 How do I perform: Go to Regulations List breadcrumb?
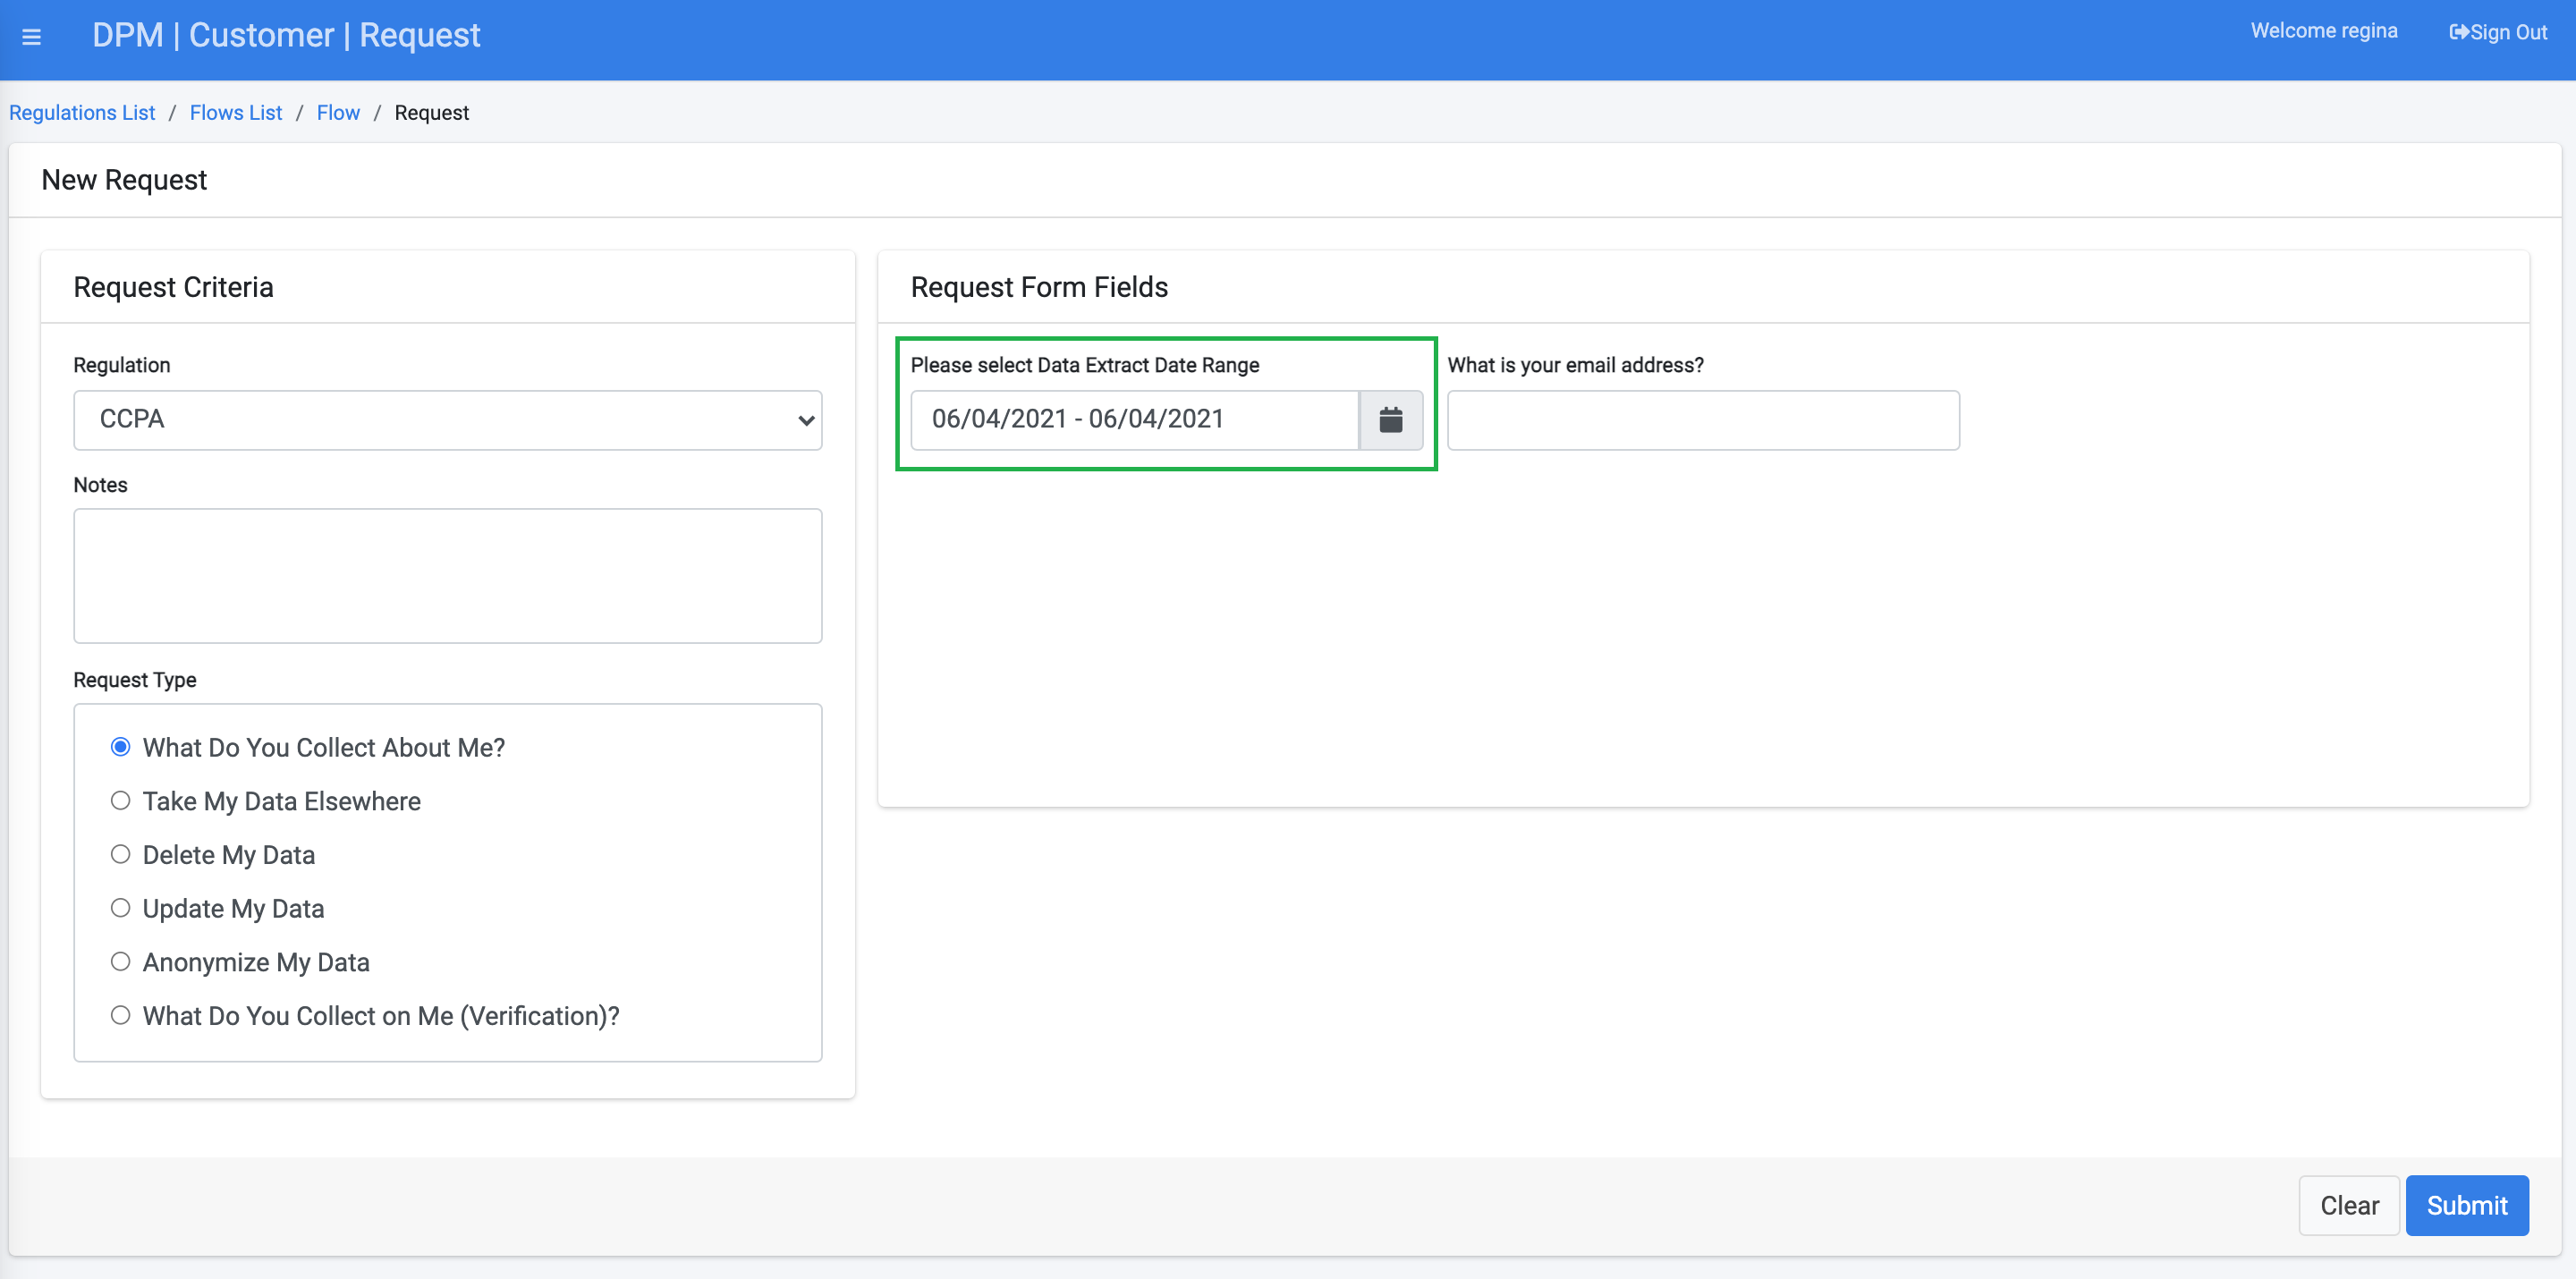[x=82, y=113]
